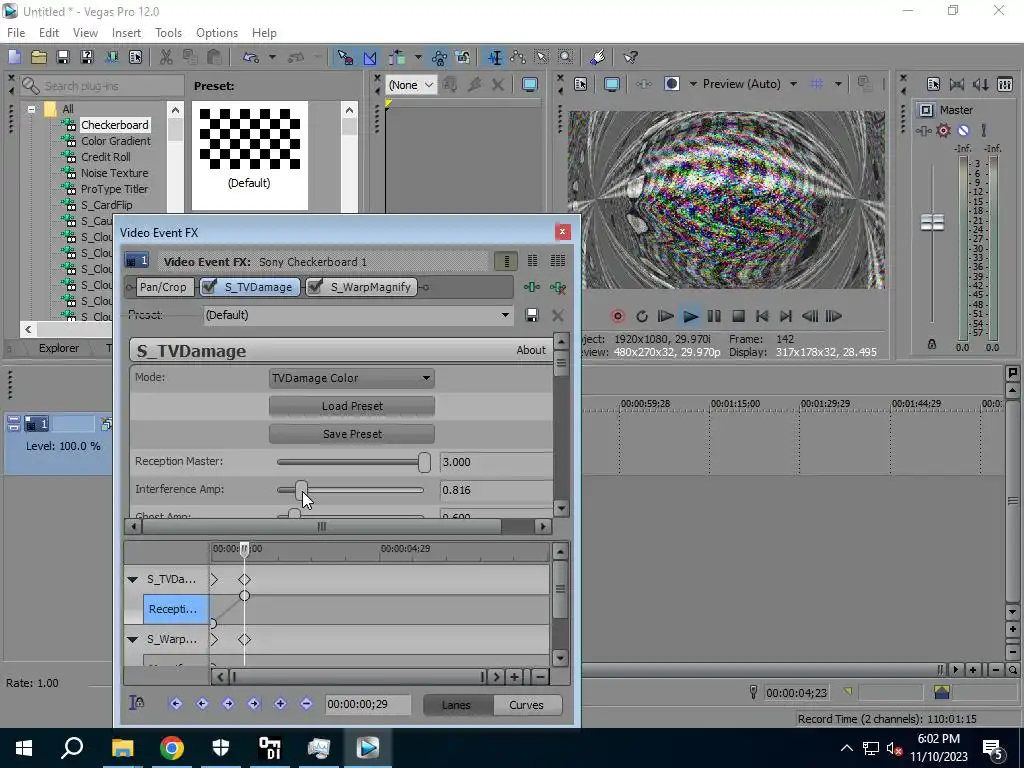Switch to the Explorer tab

click(59, 348)
